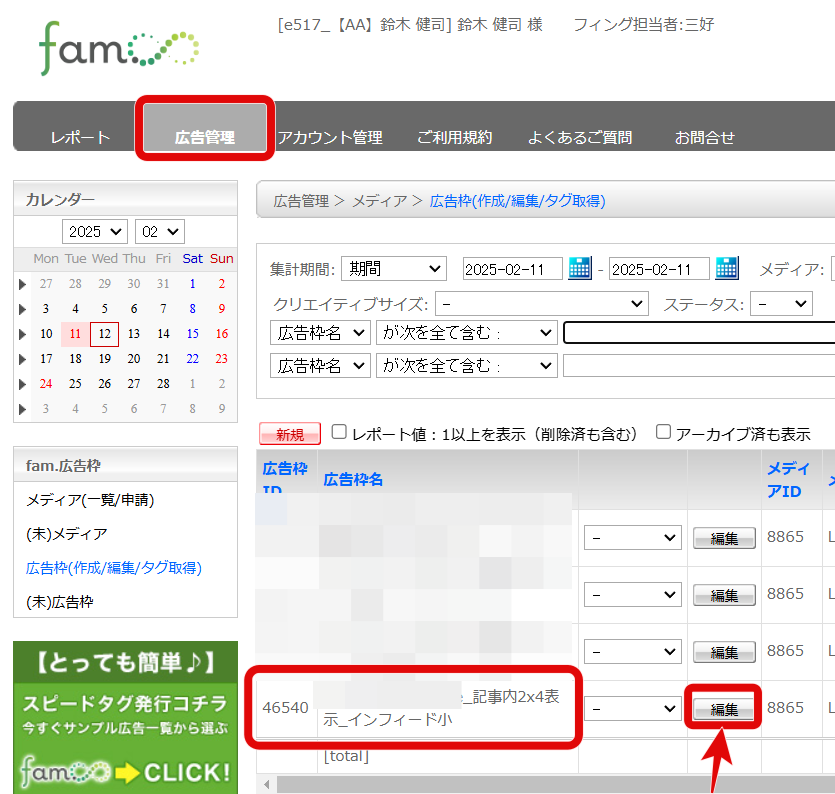835x794 pixels.
Task: Expand the calendar week row starting 10
Action: click(22, 334)
